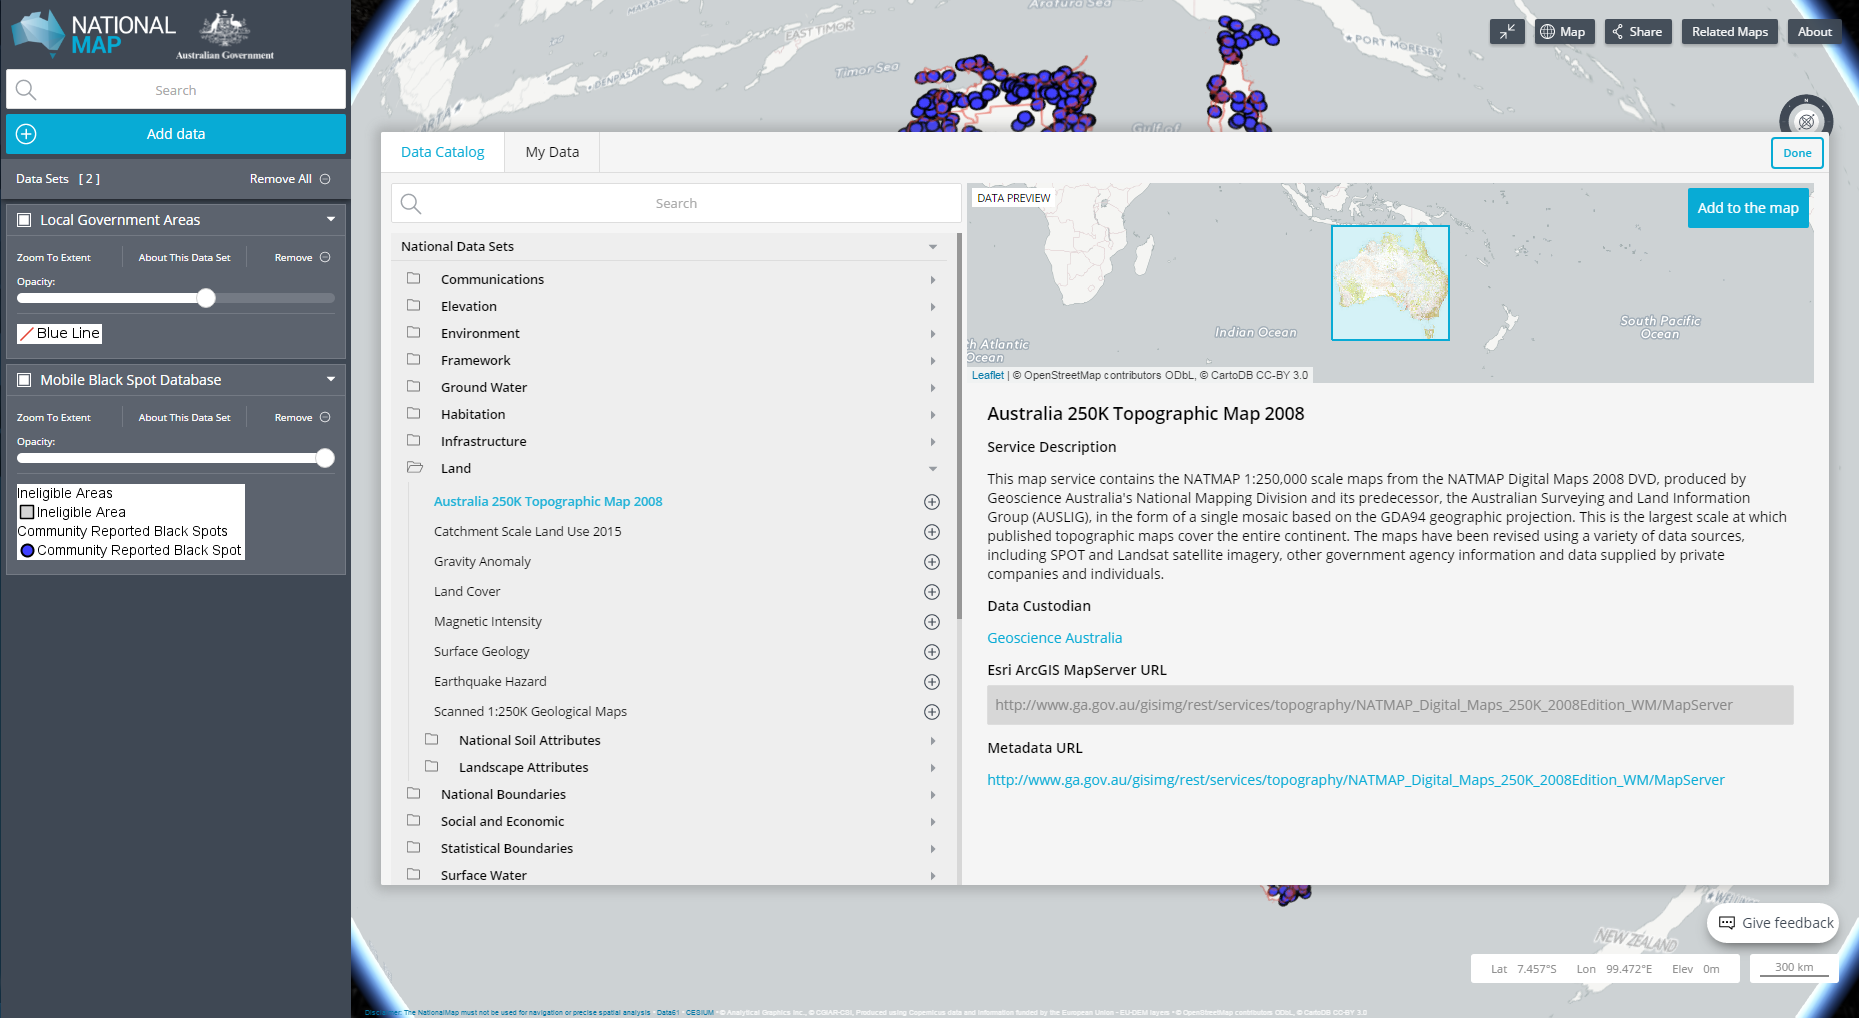The image size is (1859, 1018).
Task: Click Leaflet attribution link
Action: point(987,375)
